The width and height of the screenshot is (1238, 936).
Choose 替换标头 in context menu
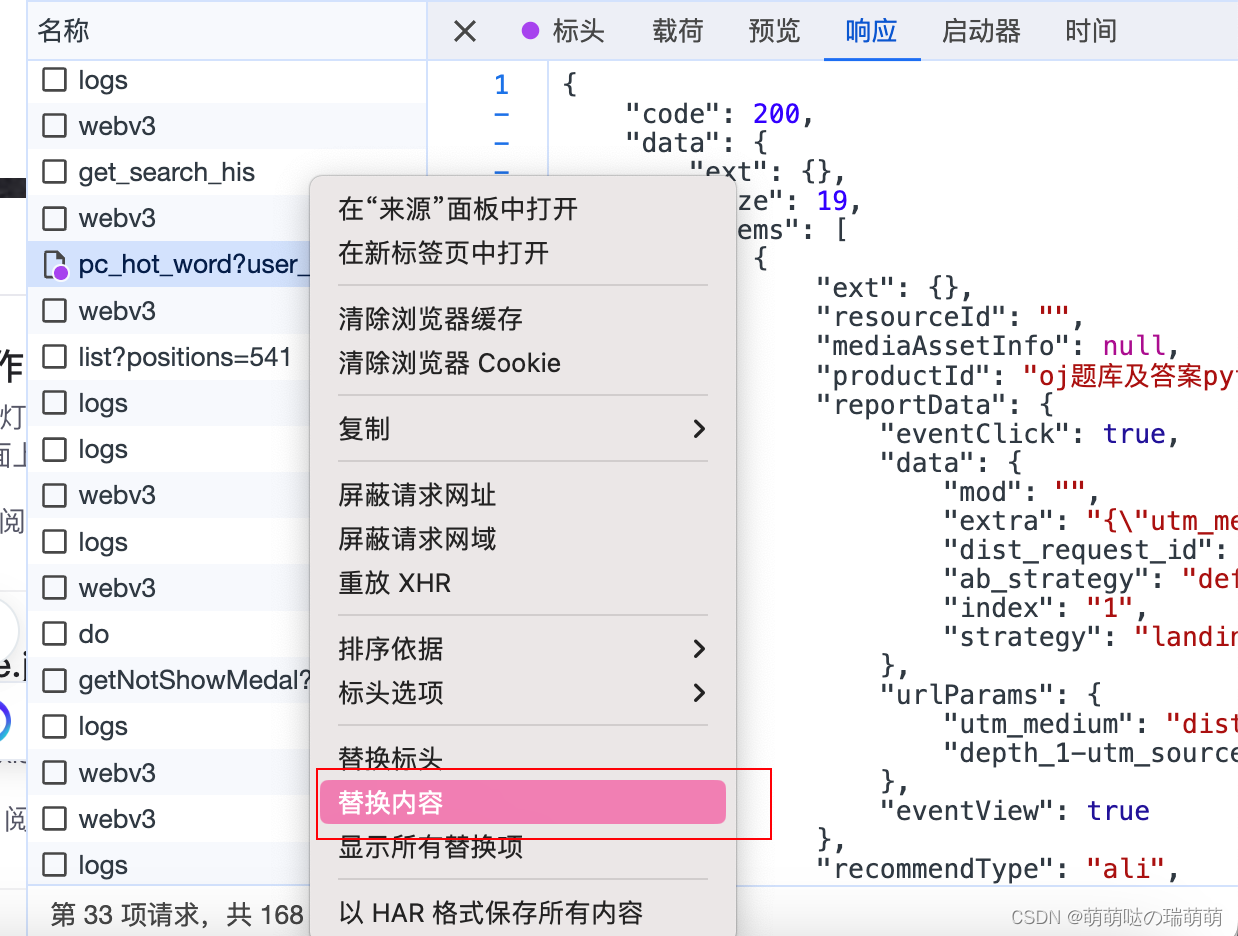(x=522, y=759)
